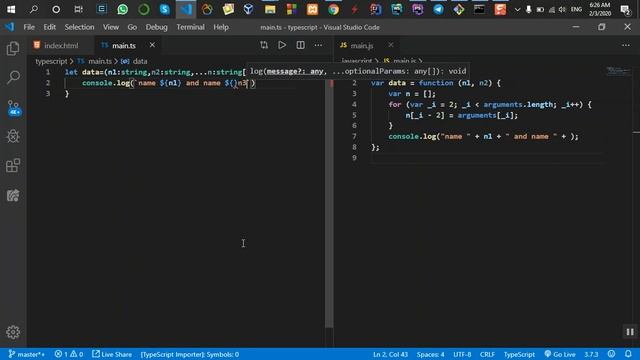The width and height of the screenshot is (640, 360).
Task: Open the Windows Action Center notification icon
Action: point(625,9)
